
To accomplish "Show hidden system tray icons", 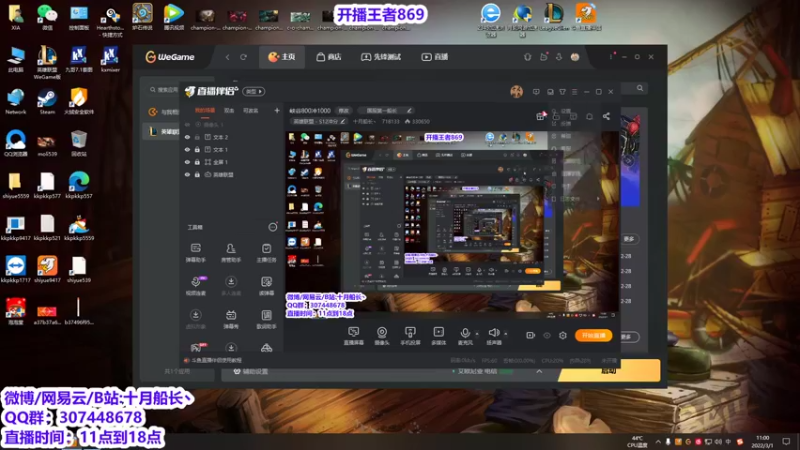I will pos(658,441).
